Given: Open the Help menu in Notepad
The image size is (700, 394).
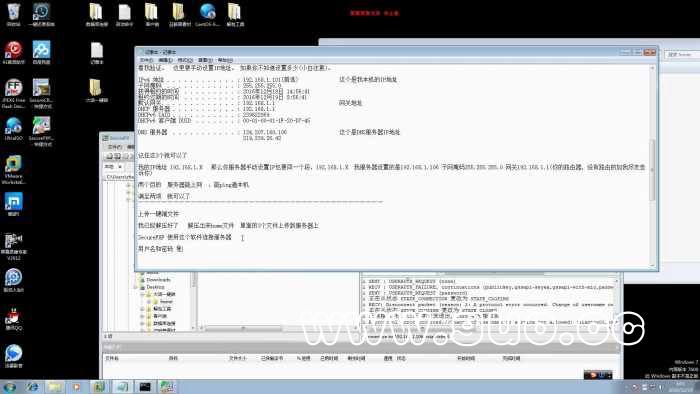Looking at the screenshot, I should point(225,60).
